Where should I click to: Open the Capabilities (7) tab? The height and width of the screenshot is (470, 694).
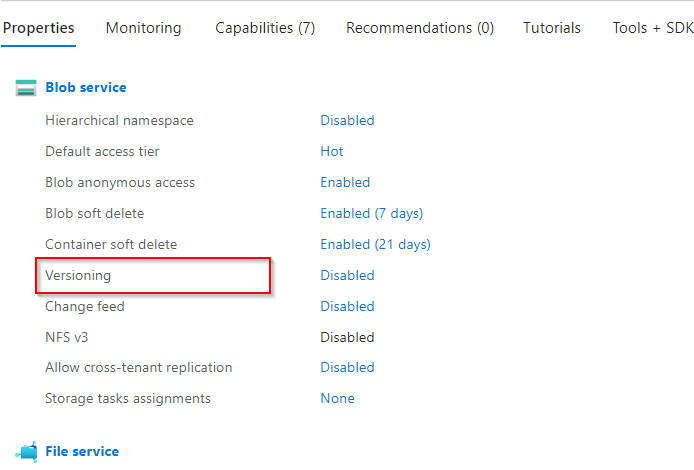coord(265,28)
